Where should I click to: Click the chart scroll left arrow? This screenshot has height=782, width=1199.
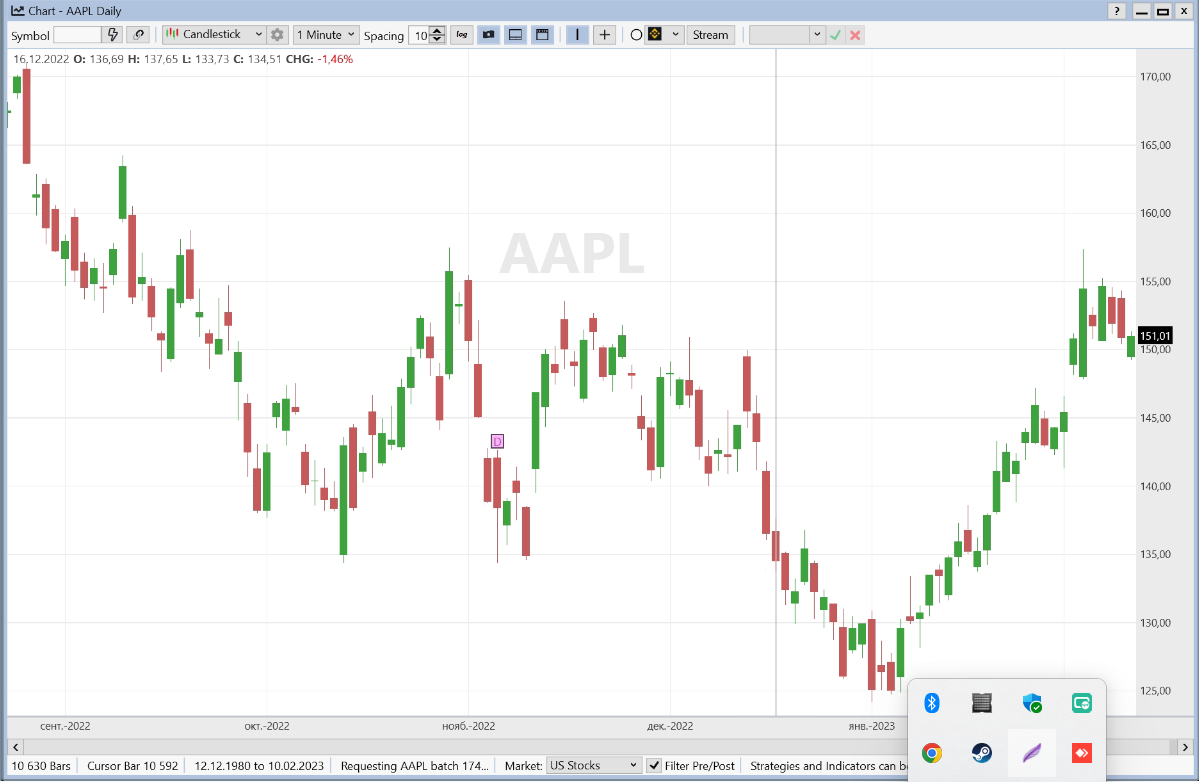coord(15,747)
